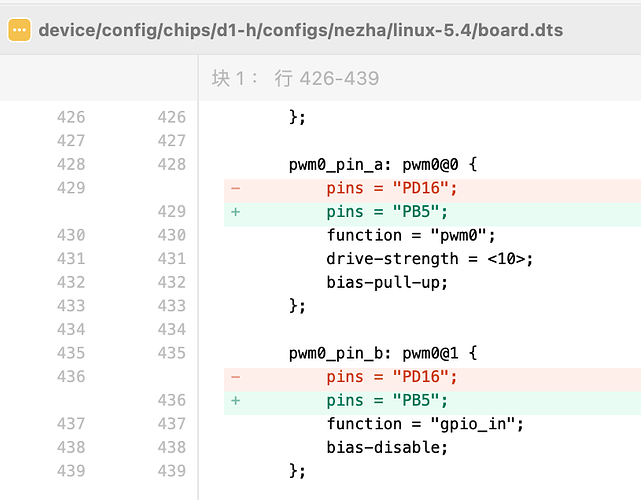
Task: Click the minus marker on removed line 429
Action: pos(235,188)
